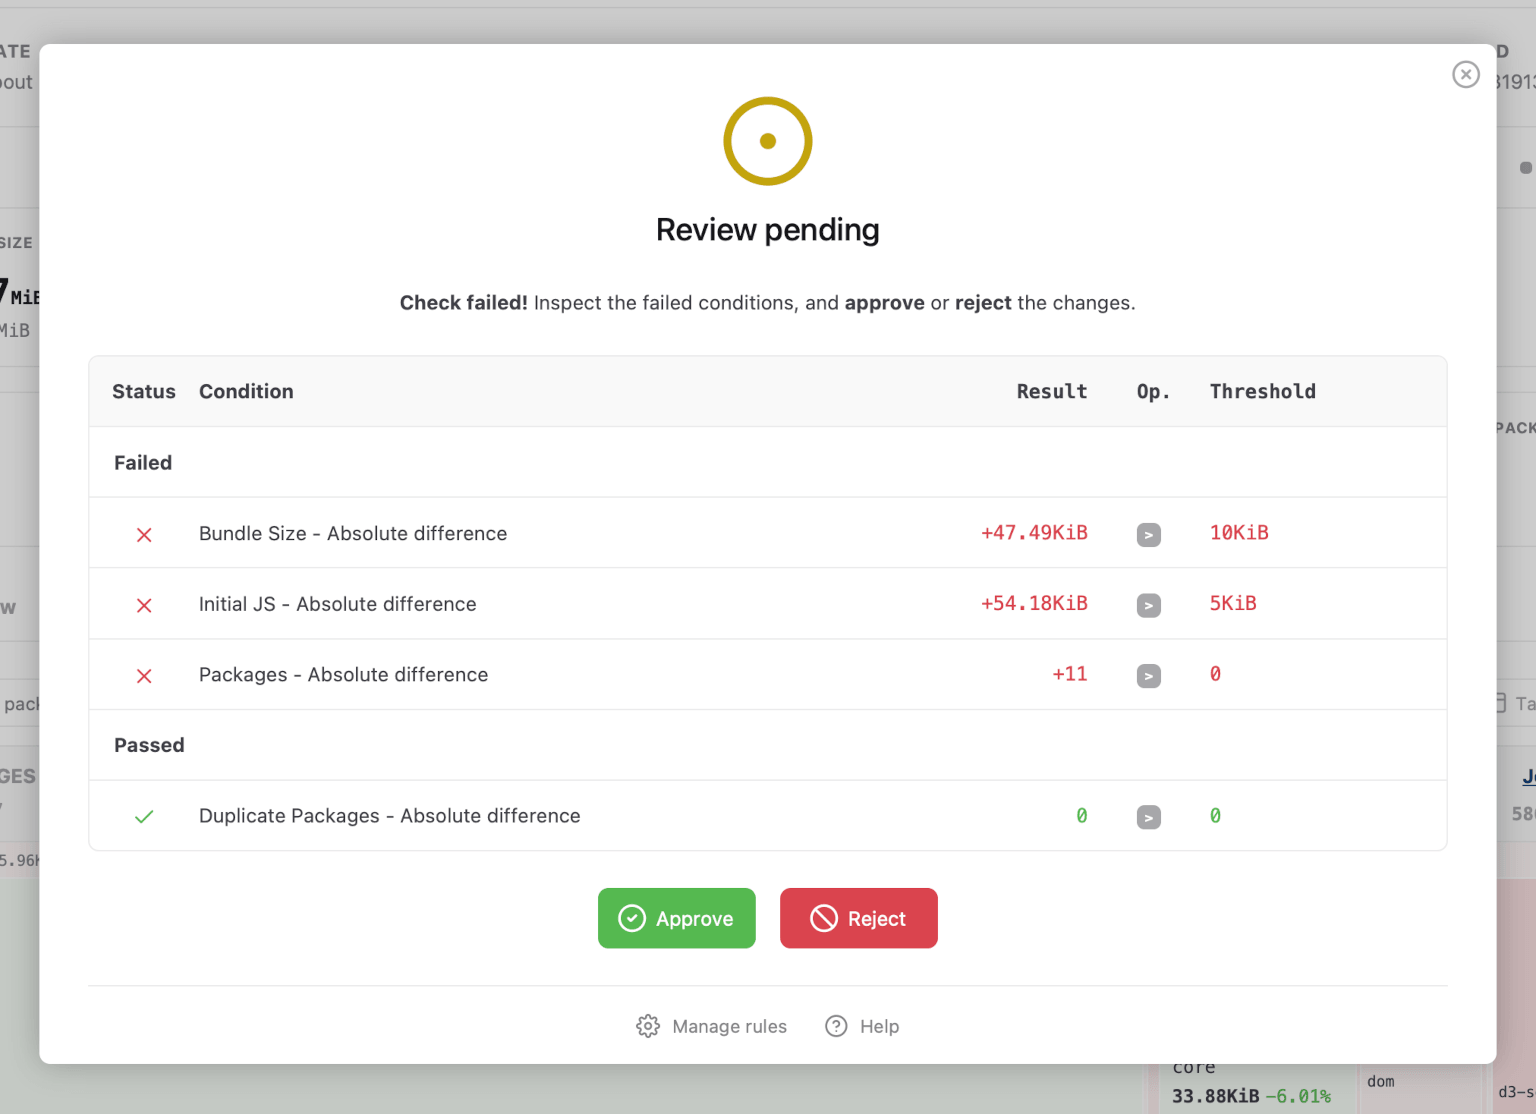The height and width of the screenshot is (1114, 1536).
Task: Open Manage rules
Action: click(x=711, y=1026)
